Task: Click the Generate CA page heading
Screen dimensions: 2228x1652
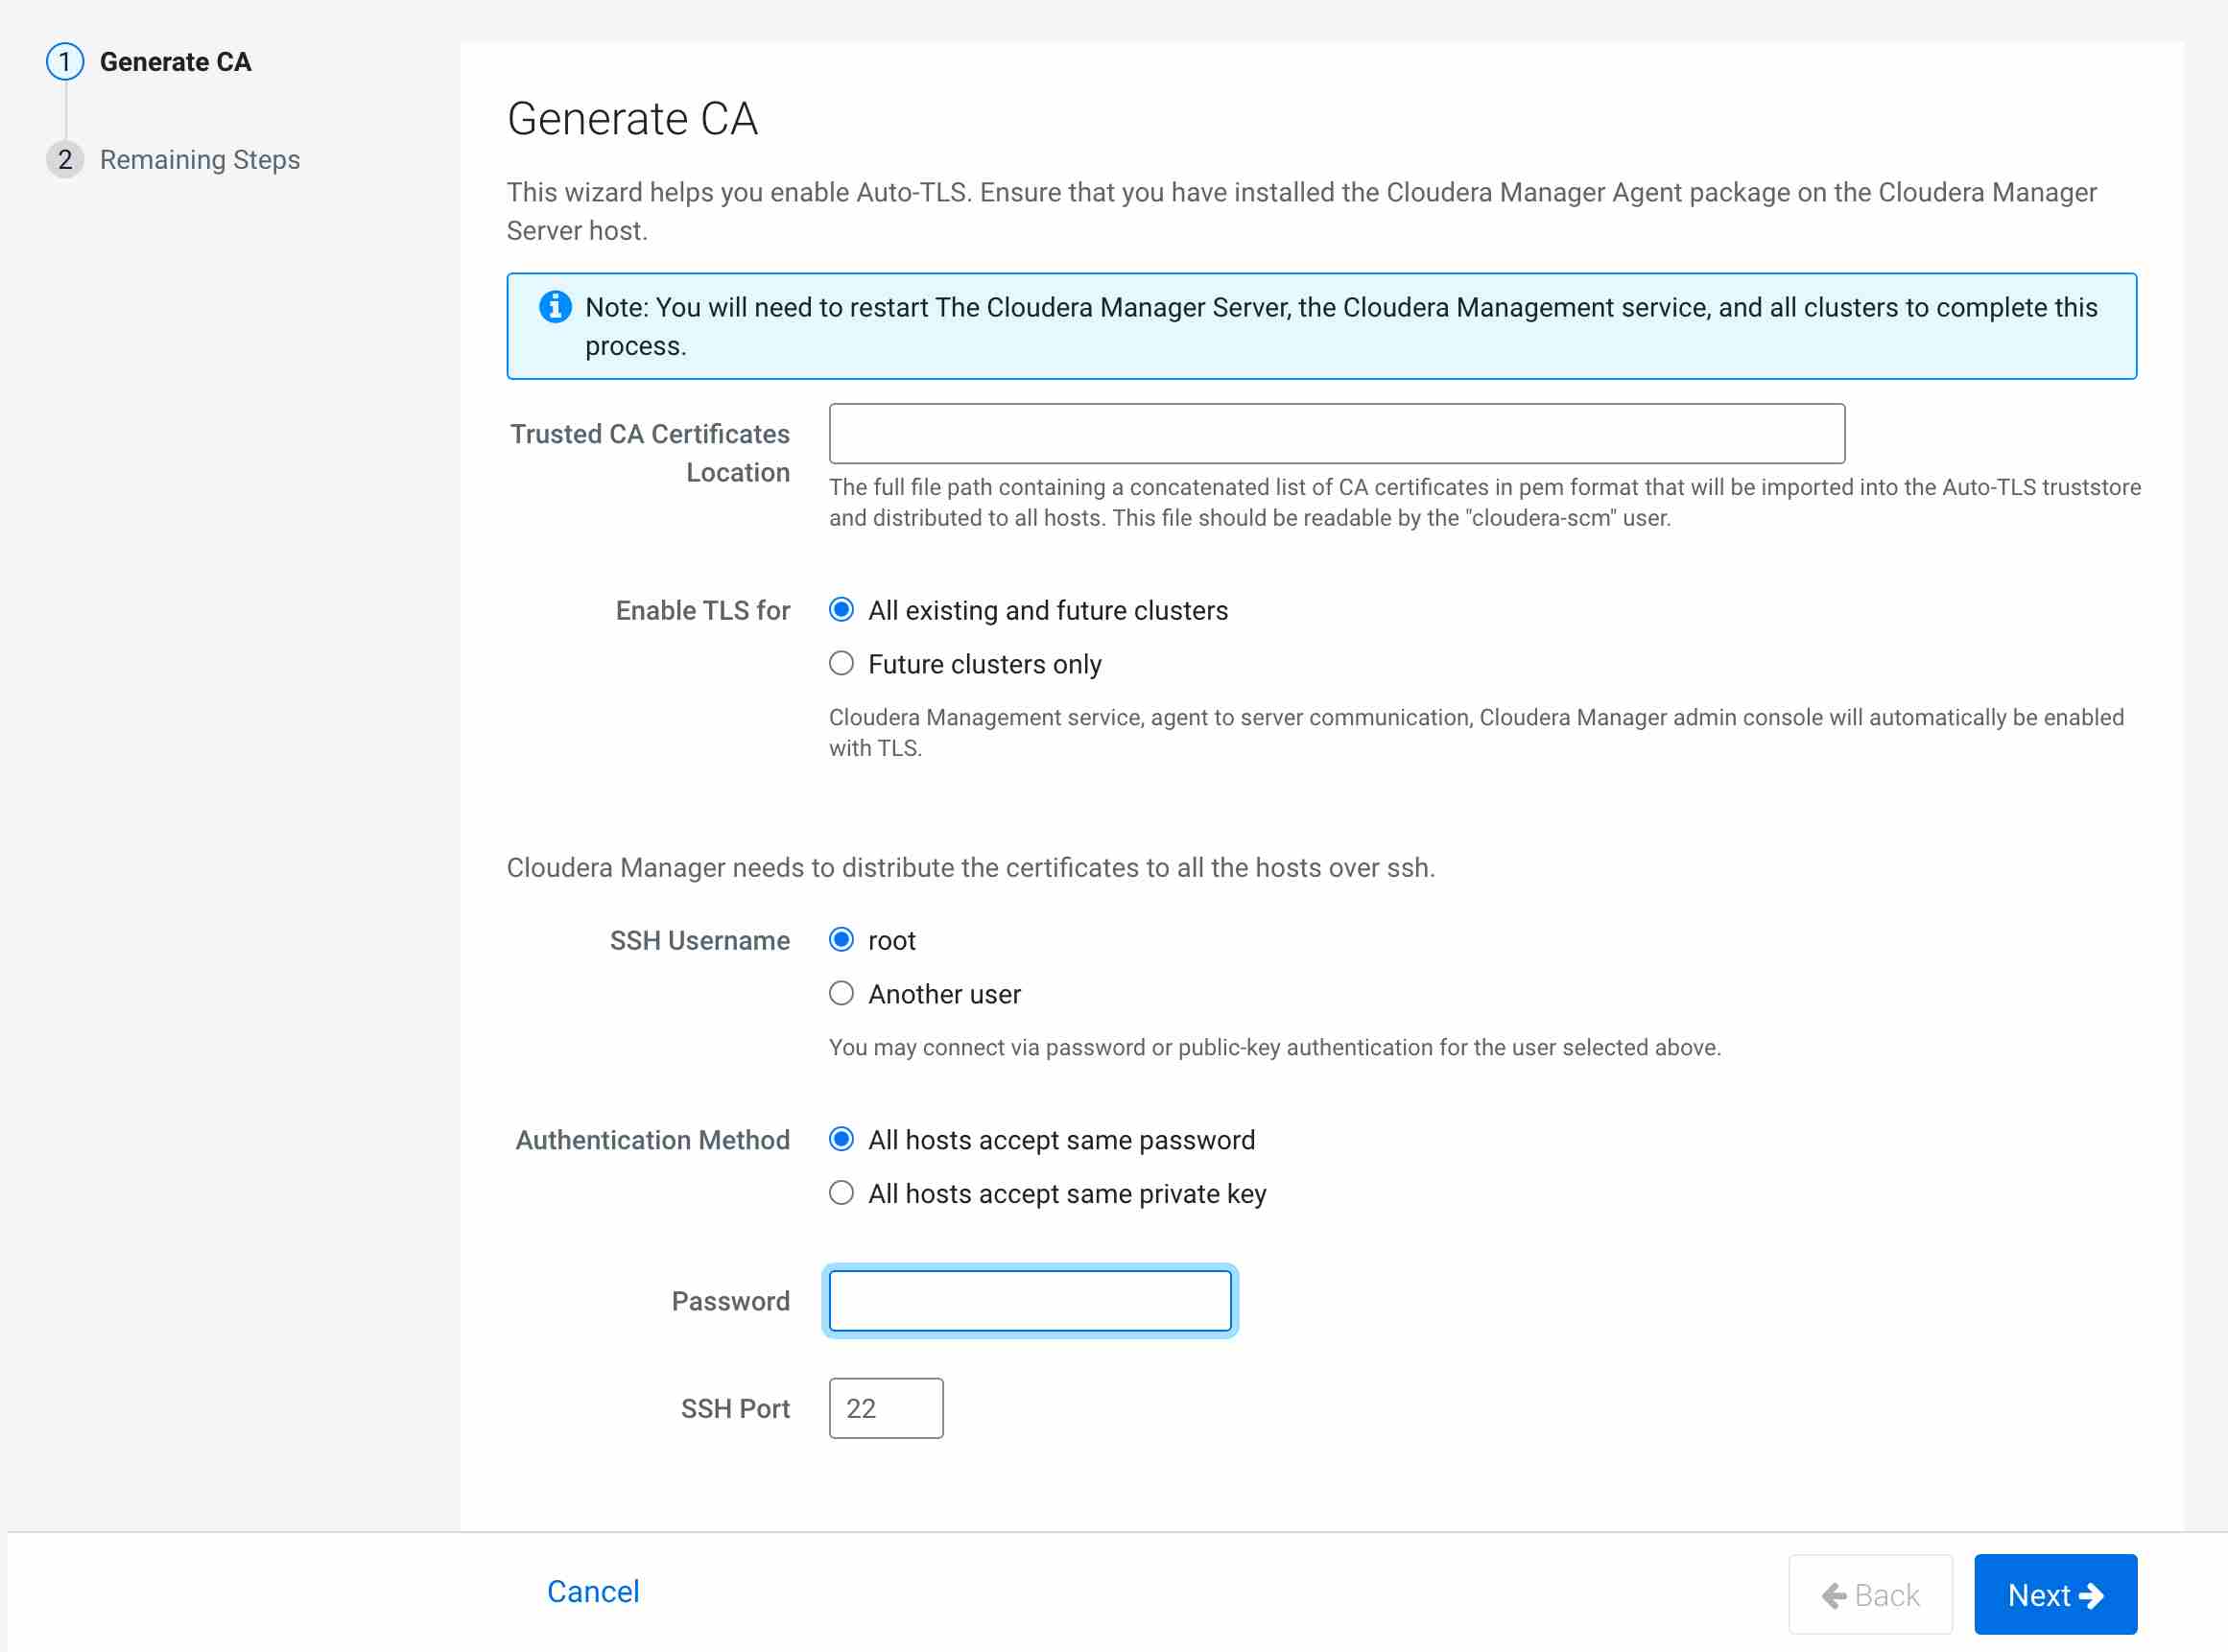Action: pyautogui.click(x=632, y=119)
